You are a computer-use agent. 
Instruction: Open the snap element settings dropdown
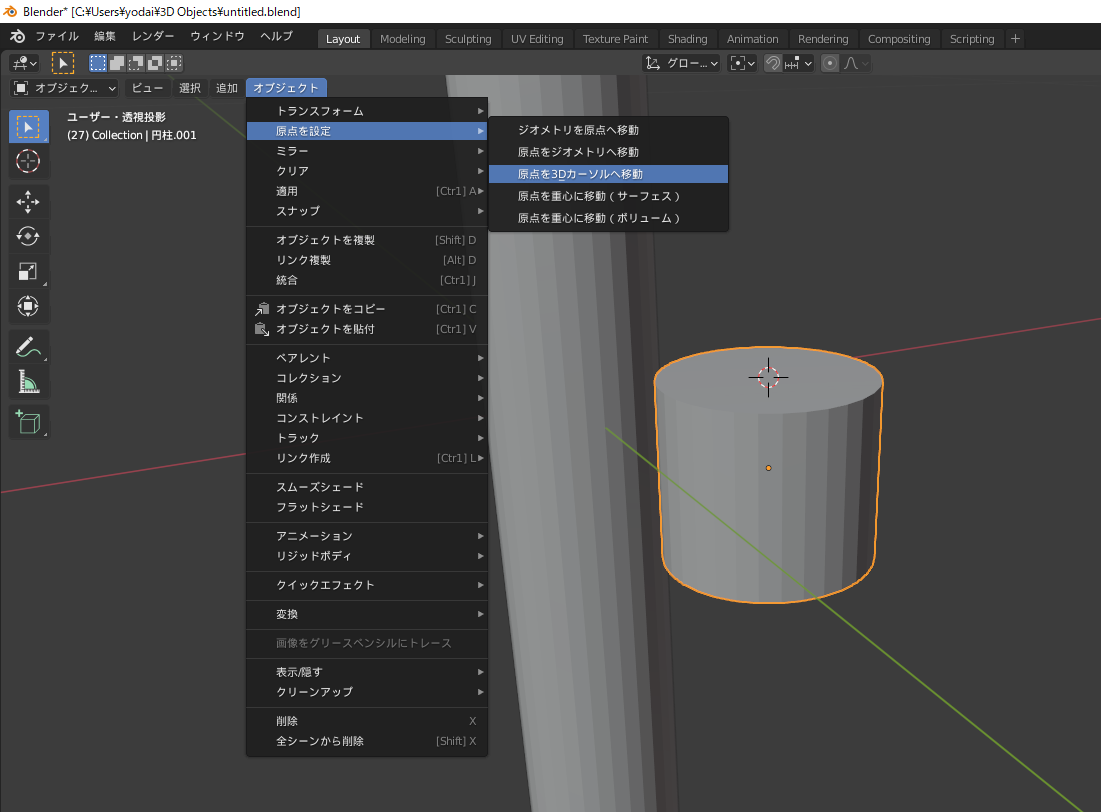pos(798,63)
